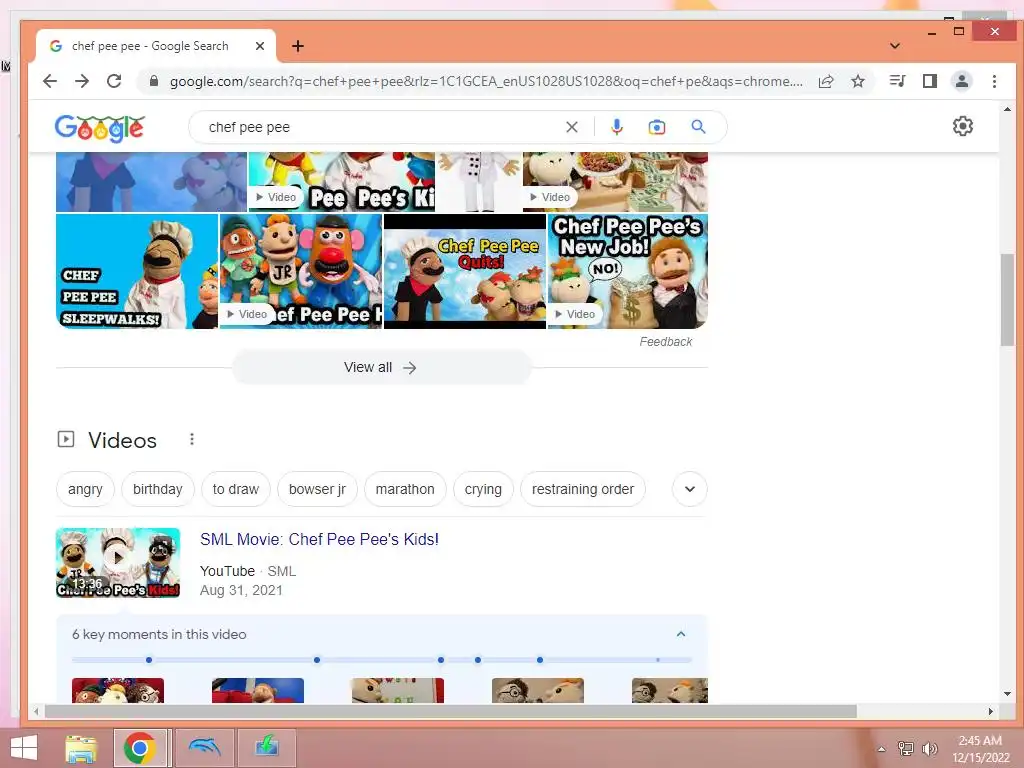Submit search with magnifier icon
The height and width of the screenshot is (768, 1024).
698,127
